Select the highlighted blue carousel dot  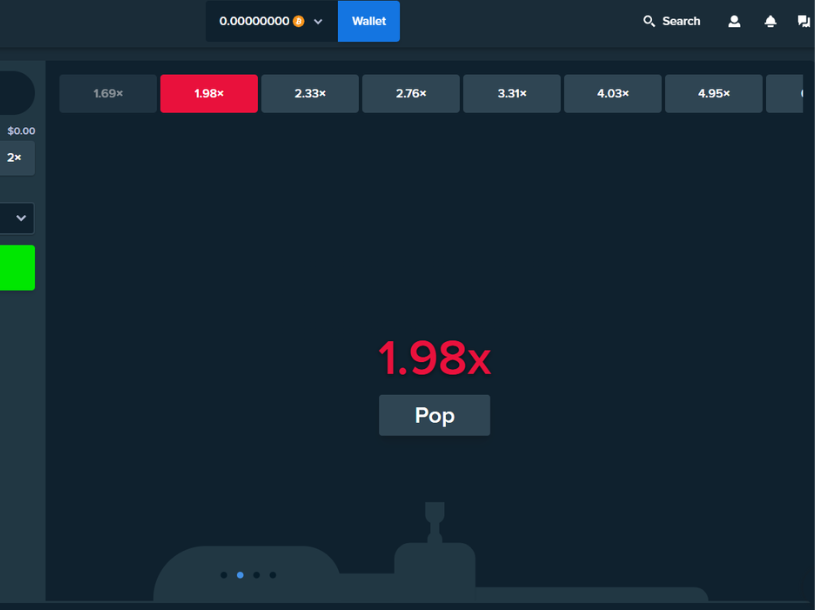(240, 575)
